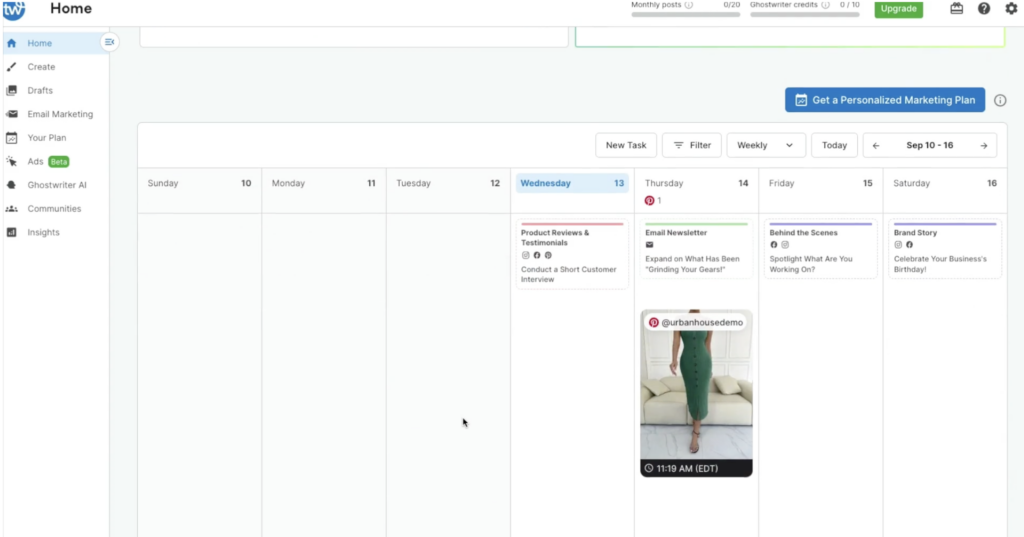The width and height of the screenshot is (1024, 537).
Task: Open the settings gear icon
Action: pyautogui.click(x=1011, y=8)
